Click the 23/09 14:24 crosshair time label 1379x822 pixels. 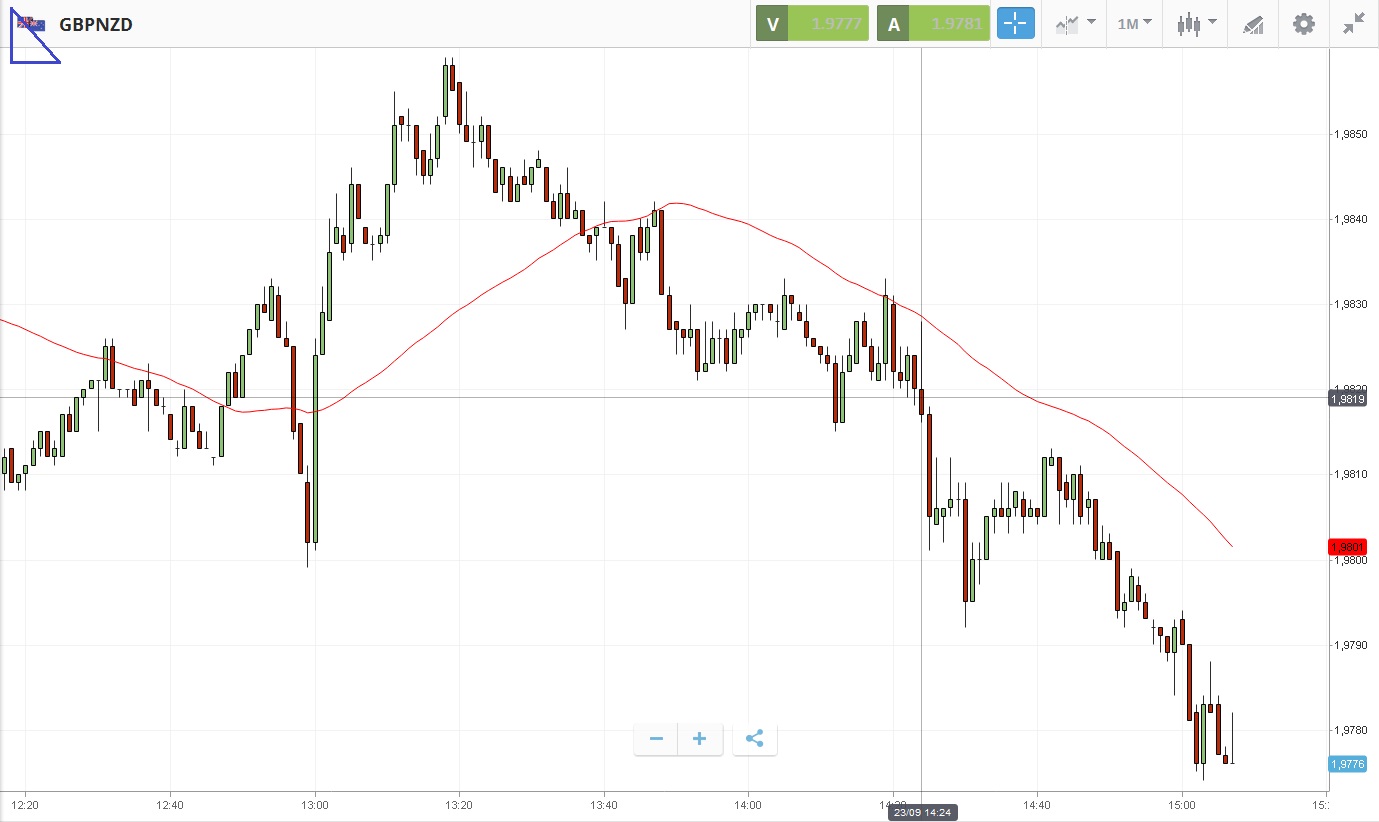(922, 813)
